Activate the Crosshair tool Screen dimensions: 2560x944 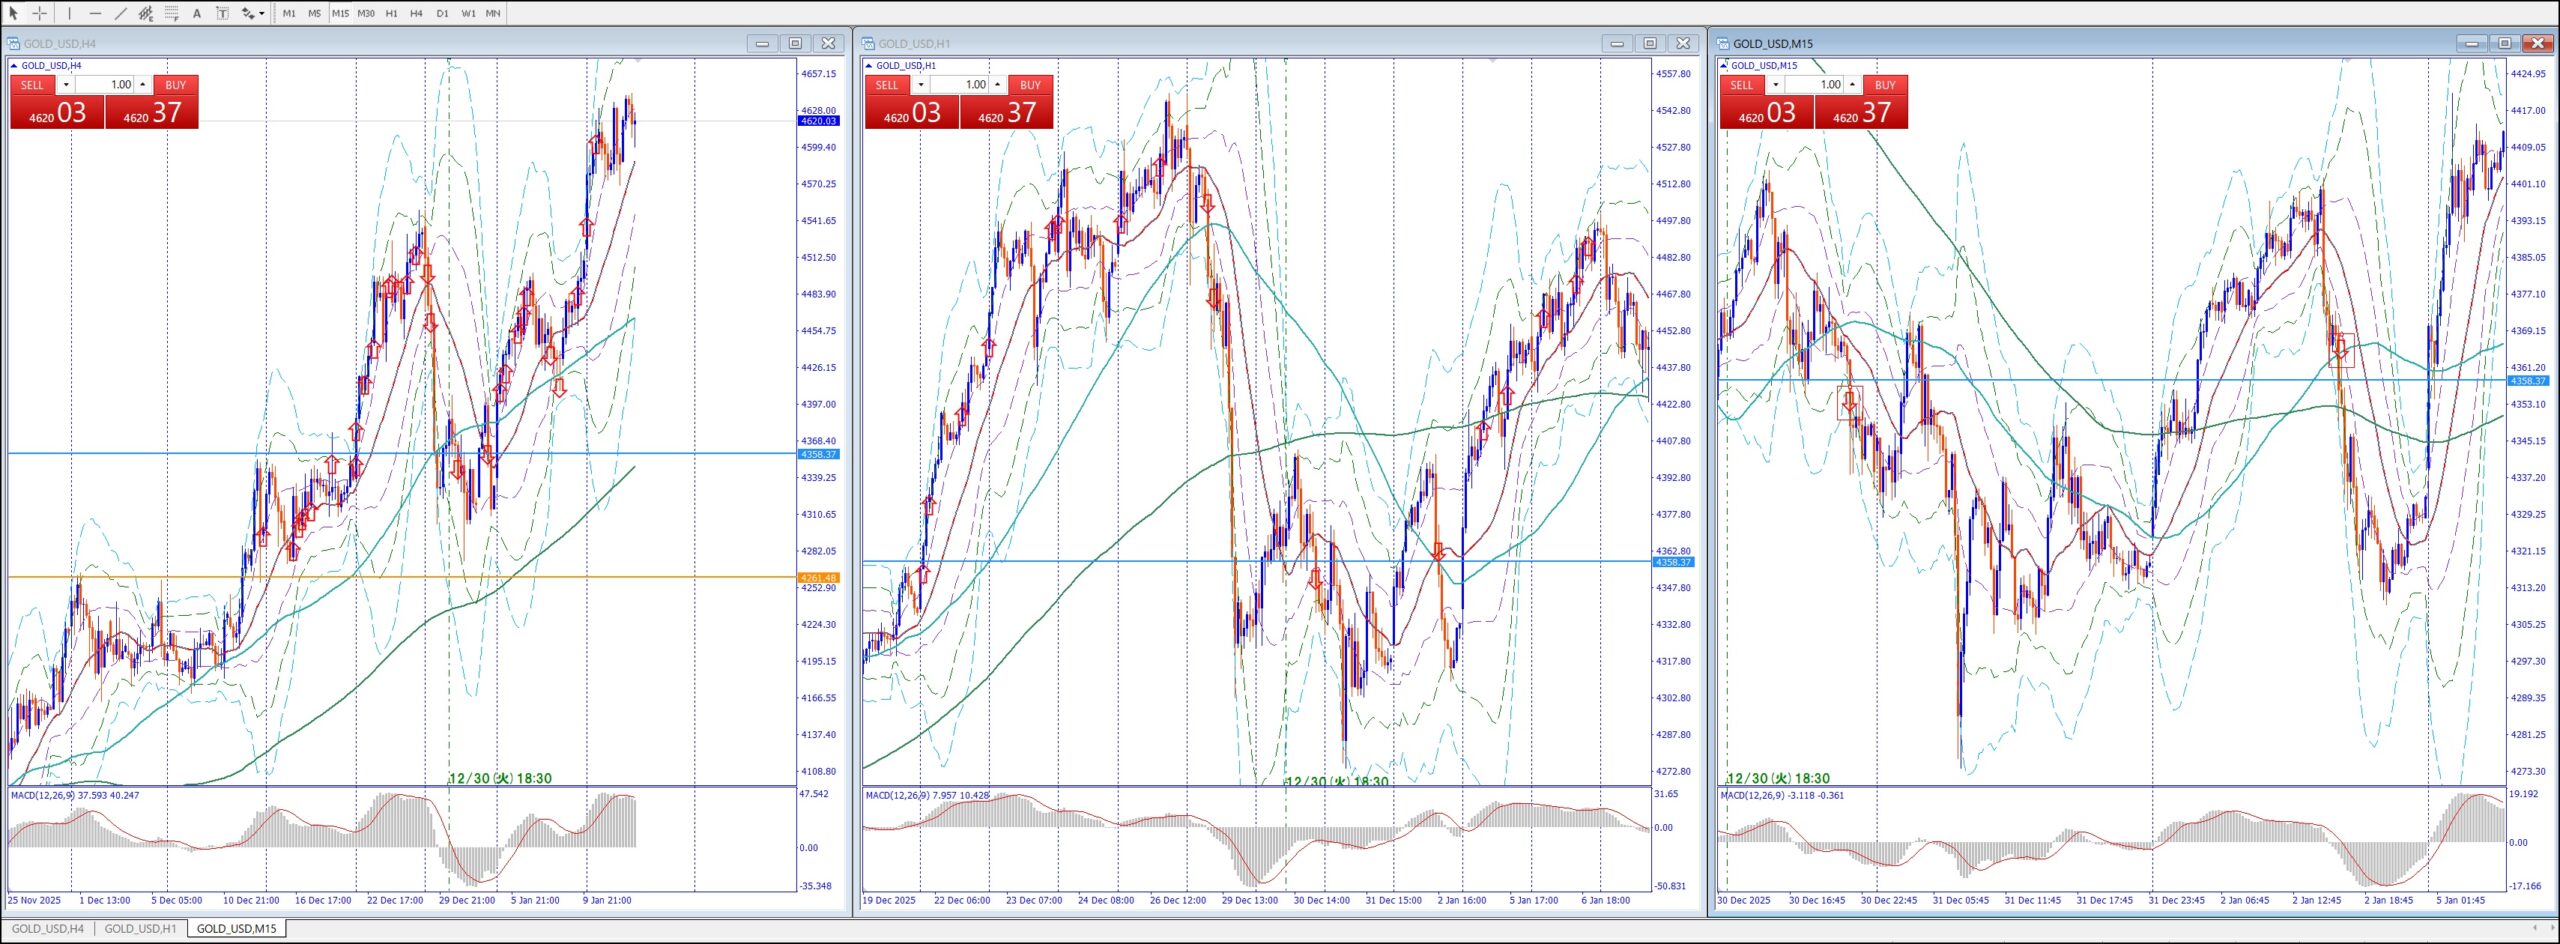pyautogui.click(x=40, y=13)
